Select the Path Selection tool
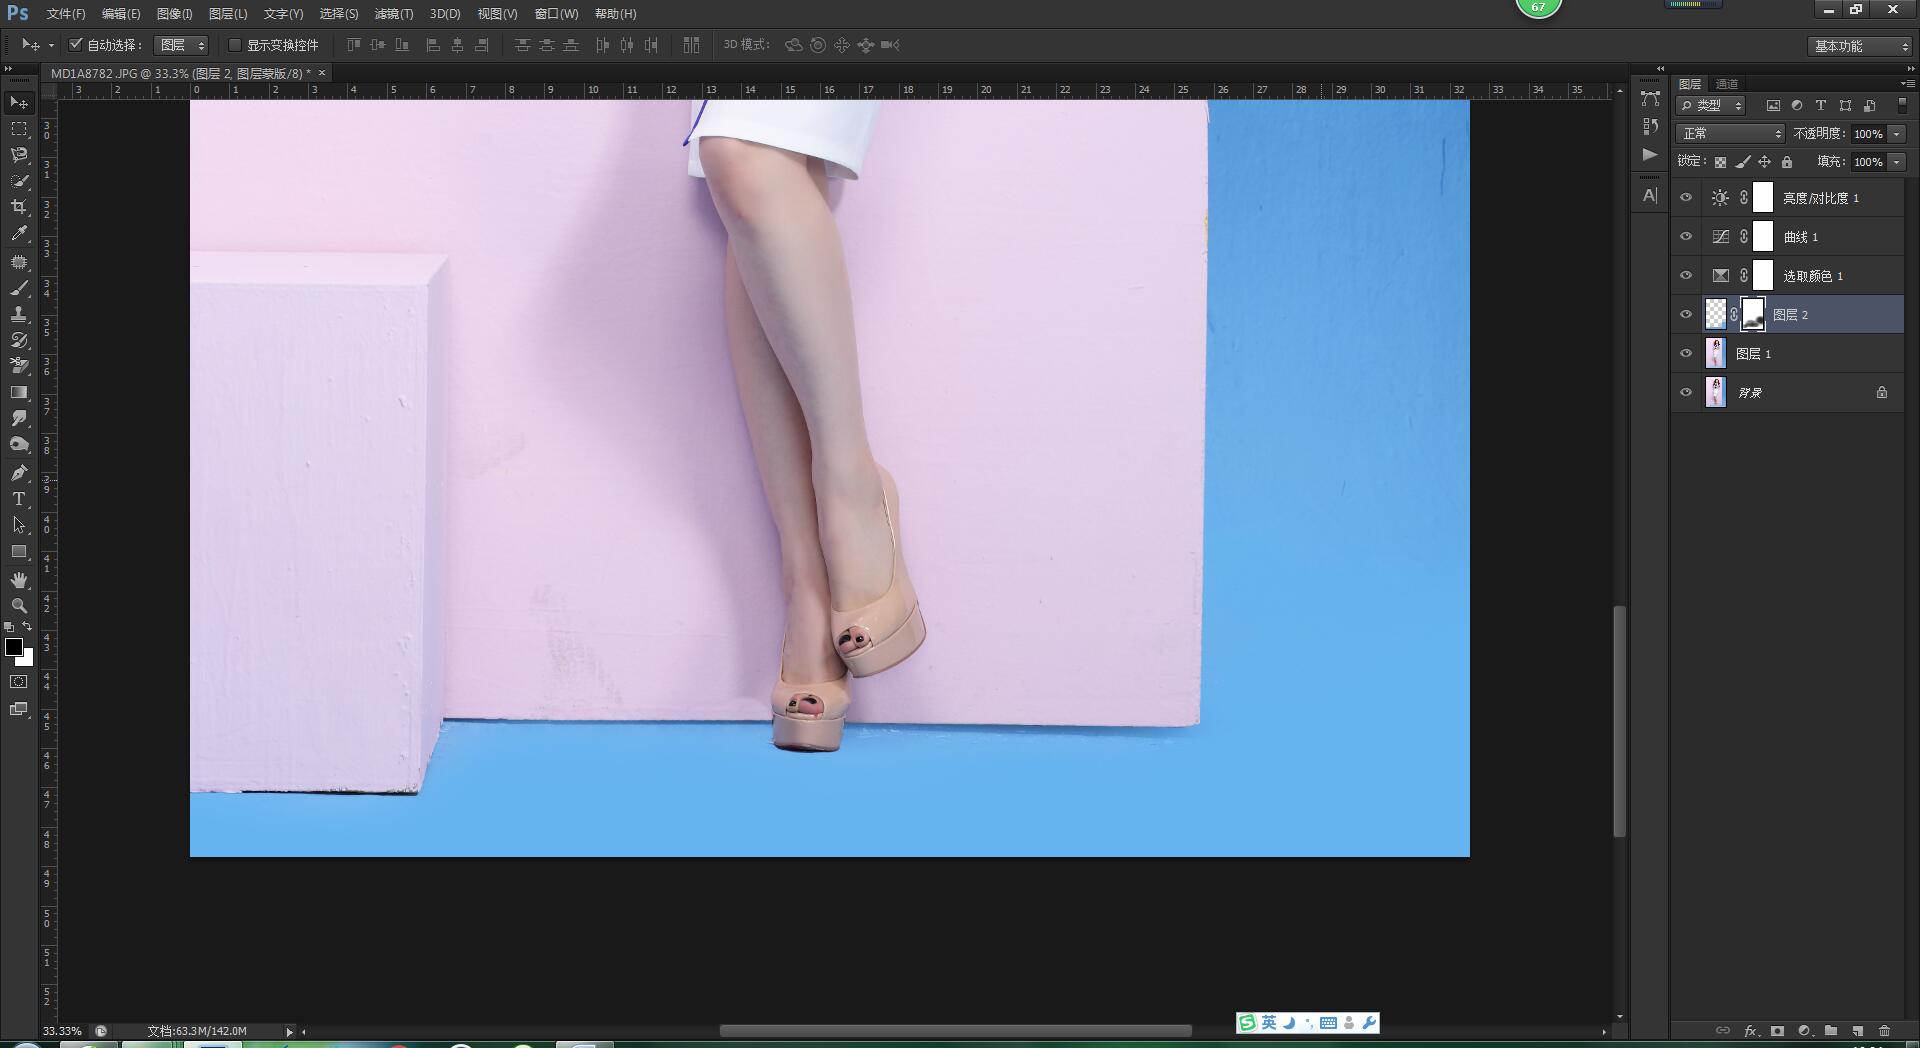 click(19, 525)
